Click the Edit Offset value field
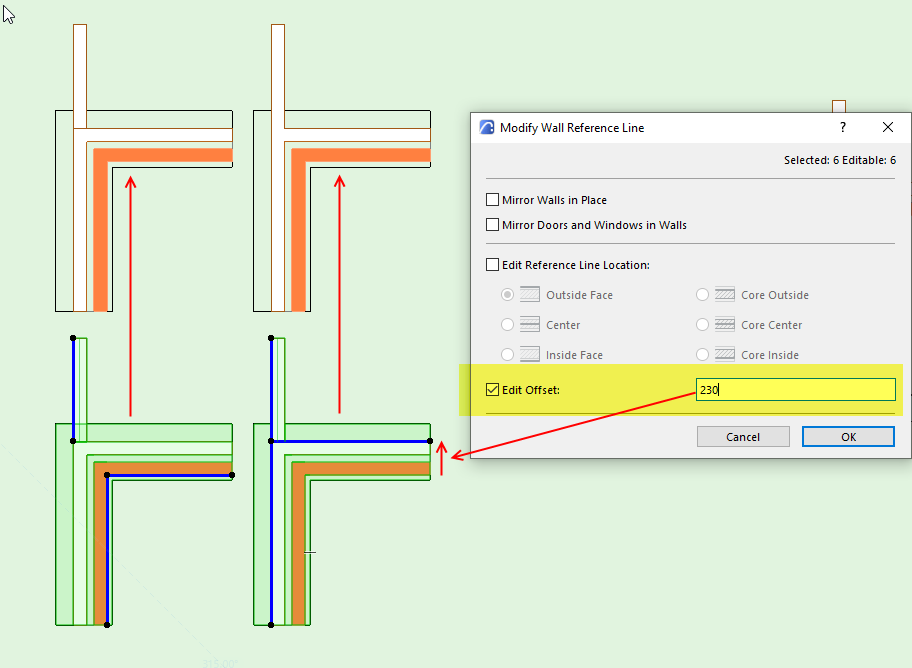The image size is (912, 668). tap(796, 389)
